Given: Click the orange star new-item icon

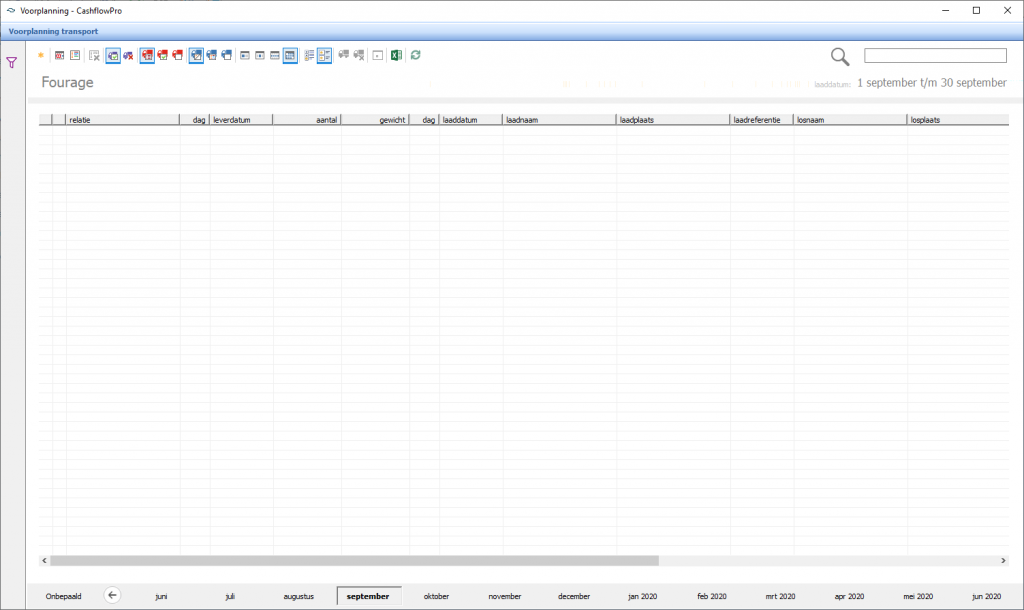Looking at the screenshot, I should point(41,55).
